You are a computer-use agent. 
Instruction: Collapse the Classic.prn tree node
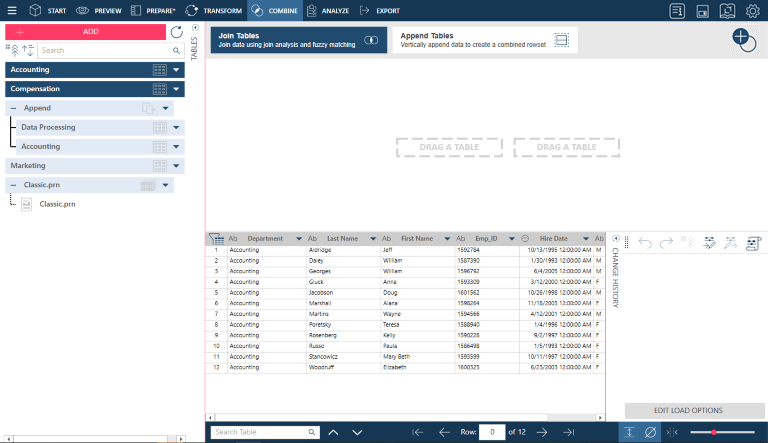click(14, 185)
